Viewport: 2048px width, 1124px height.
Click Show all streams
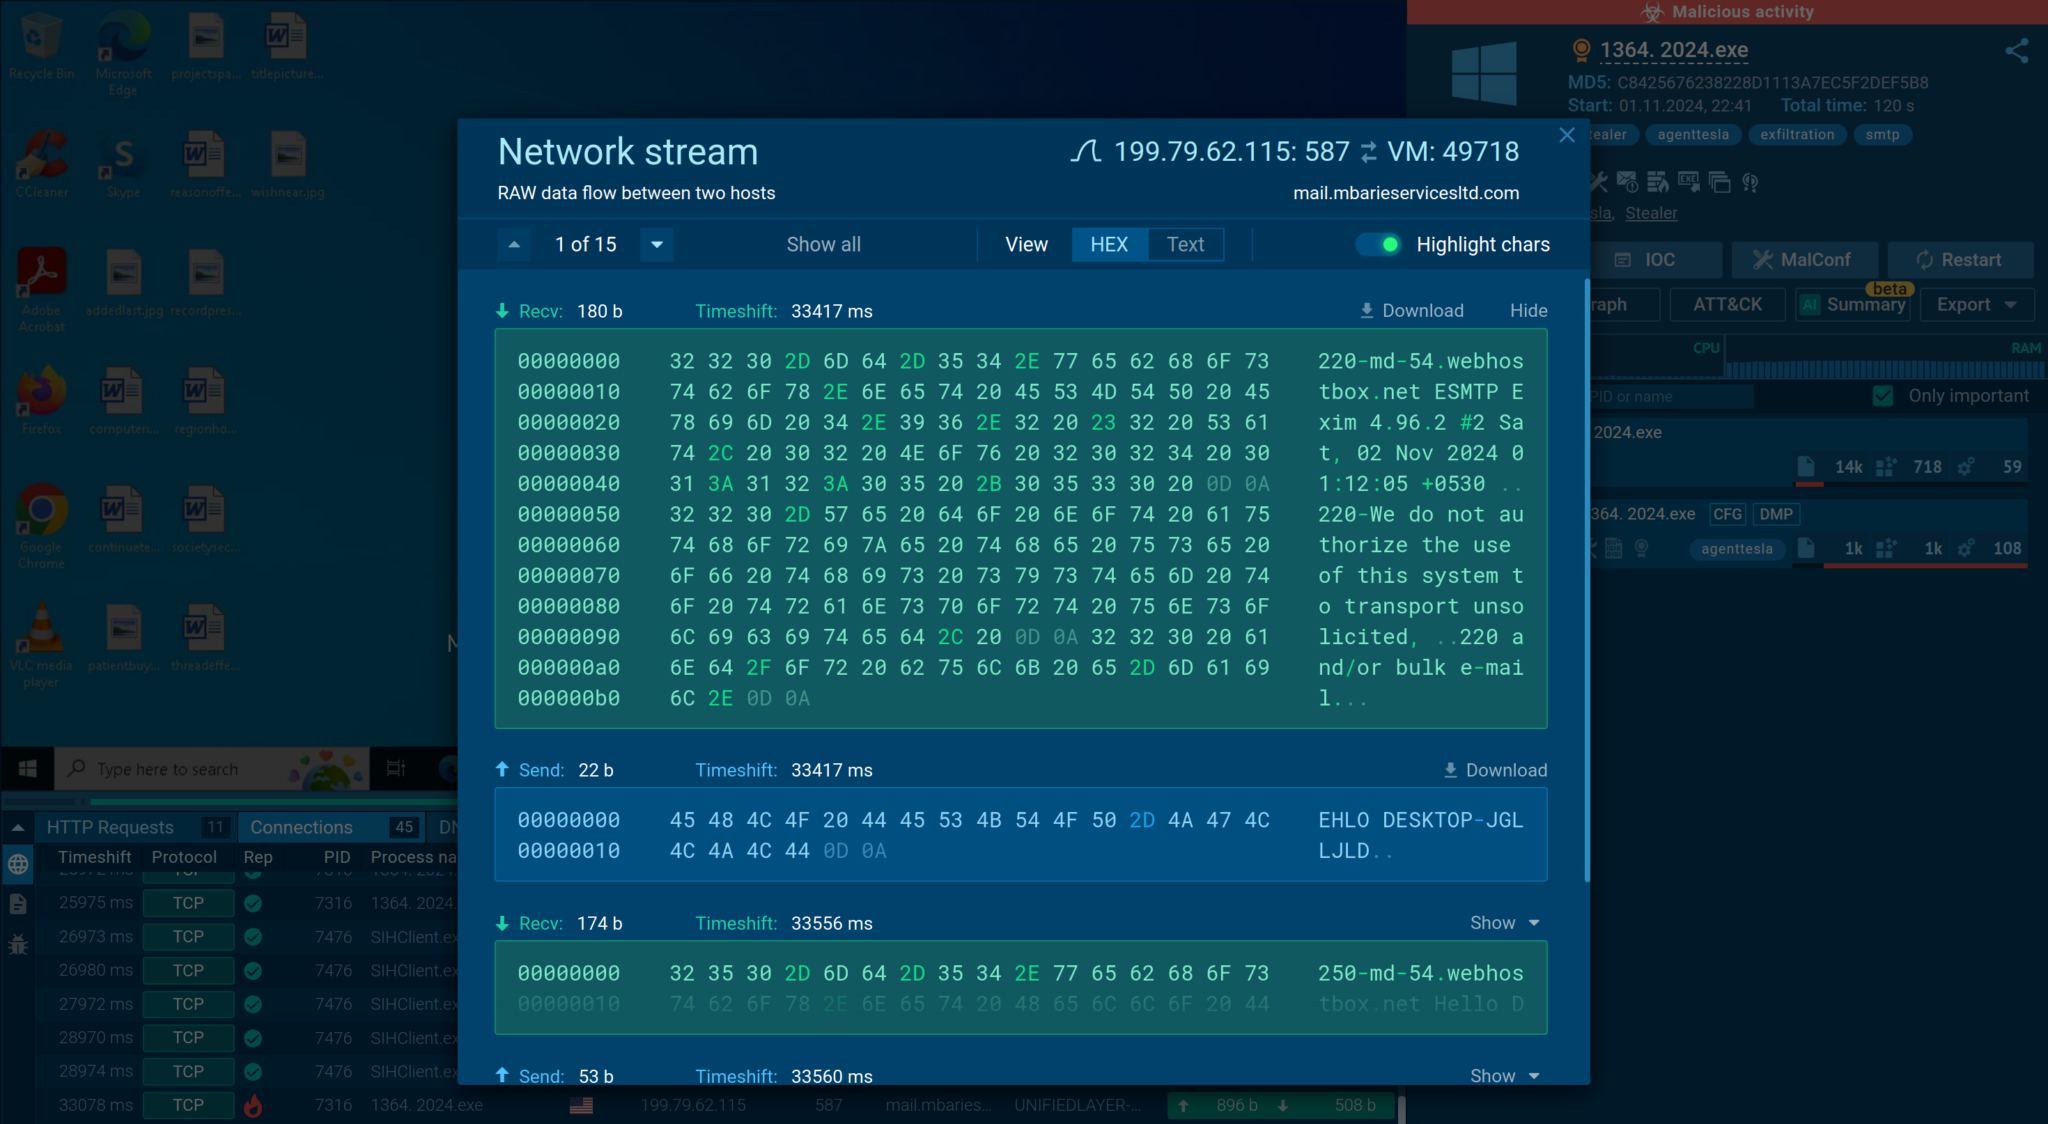[x=823, y=245]
